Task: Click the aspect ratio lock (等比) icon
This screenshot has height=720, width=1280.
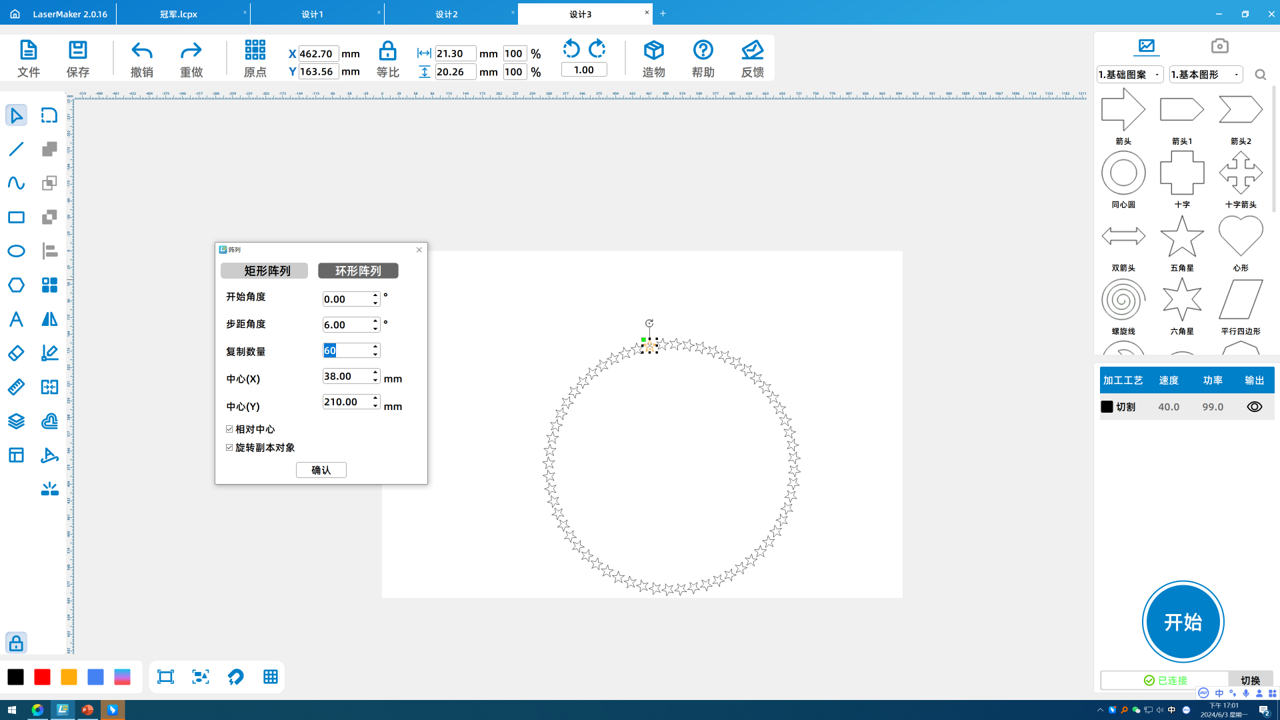Action: (x=388, y=52)
